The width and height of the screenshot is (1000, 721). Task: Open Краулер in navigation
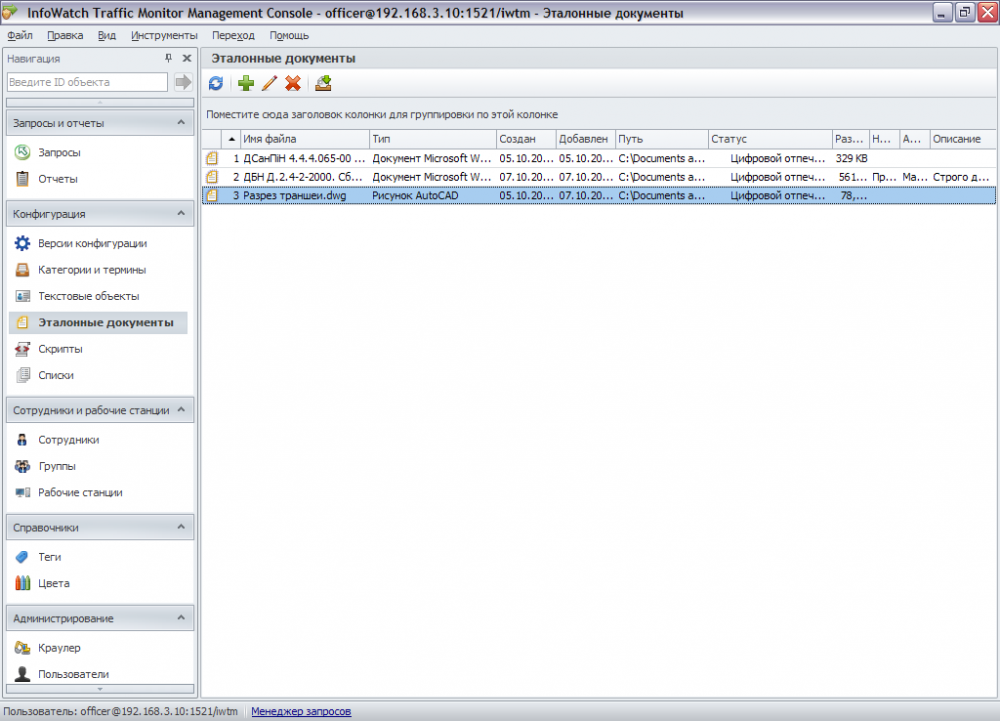pyautogui.click(x=59, y=648)
